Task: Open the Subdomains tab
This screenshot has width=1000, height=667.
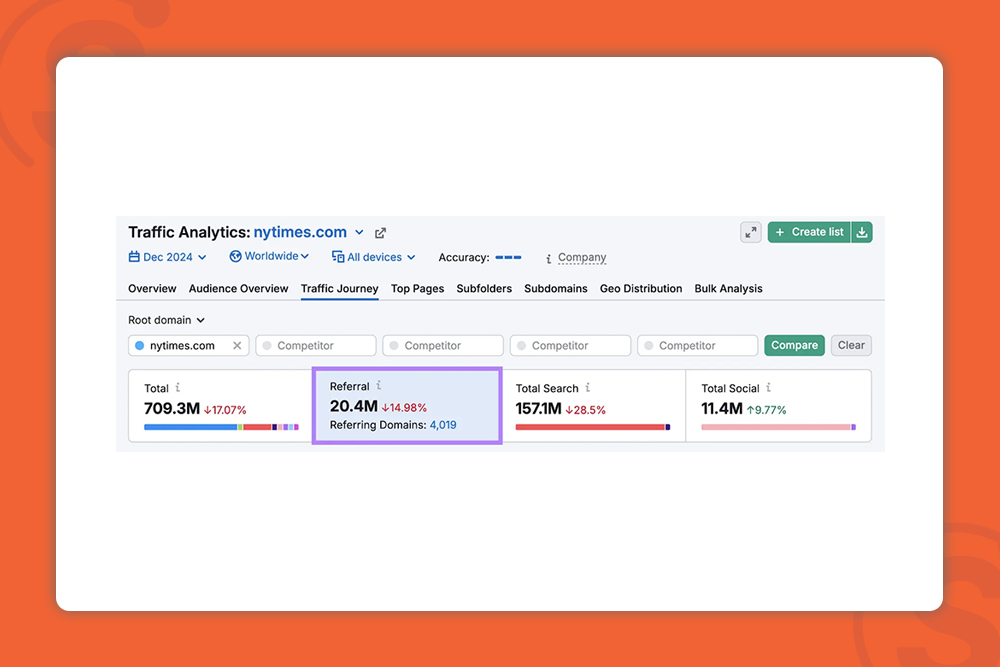Action: [555, 289]
